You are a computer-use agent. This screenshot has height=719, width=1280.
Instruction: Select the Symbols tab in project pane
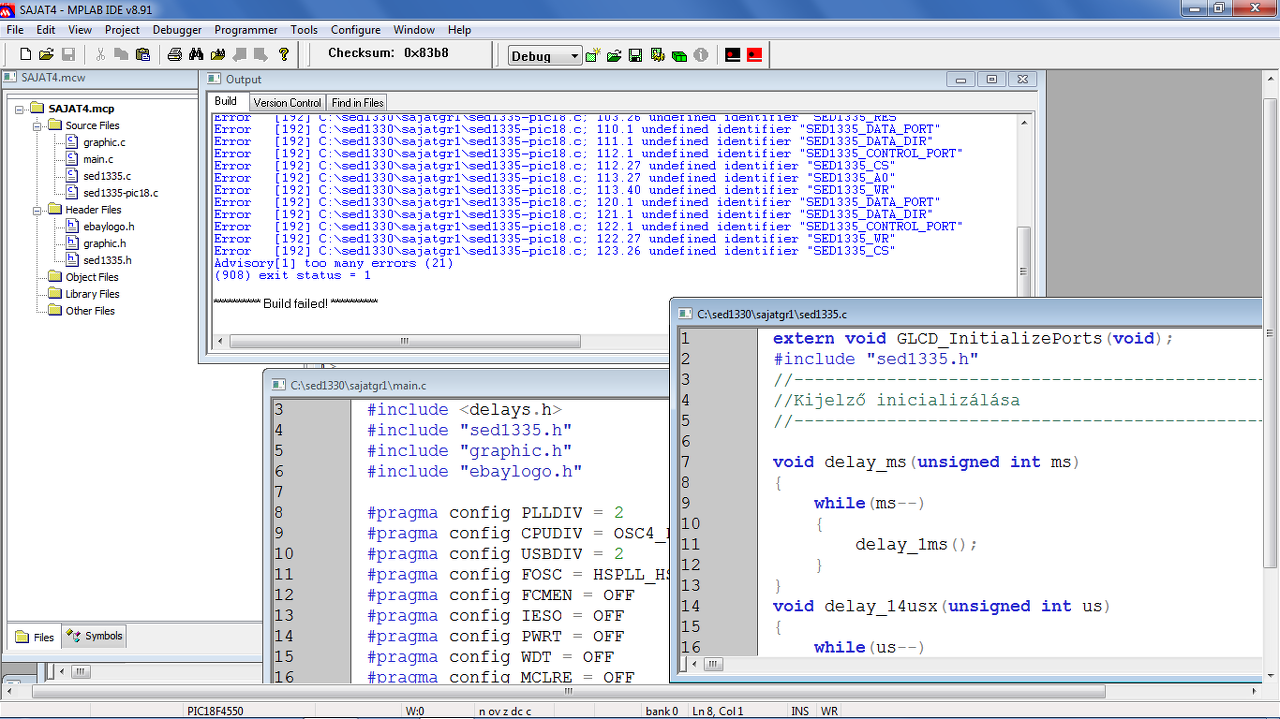(94, 635)
